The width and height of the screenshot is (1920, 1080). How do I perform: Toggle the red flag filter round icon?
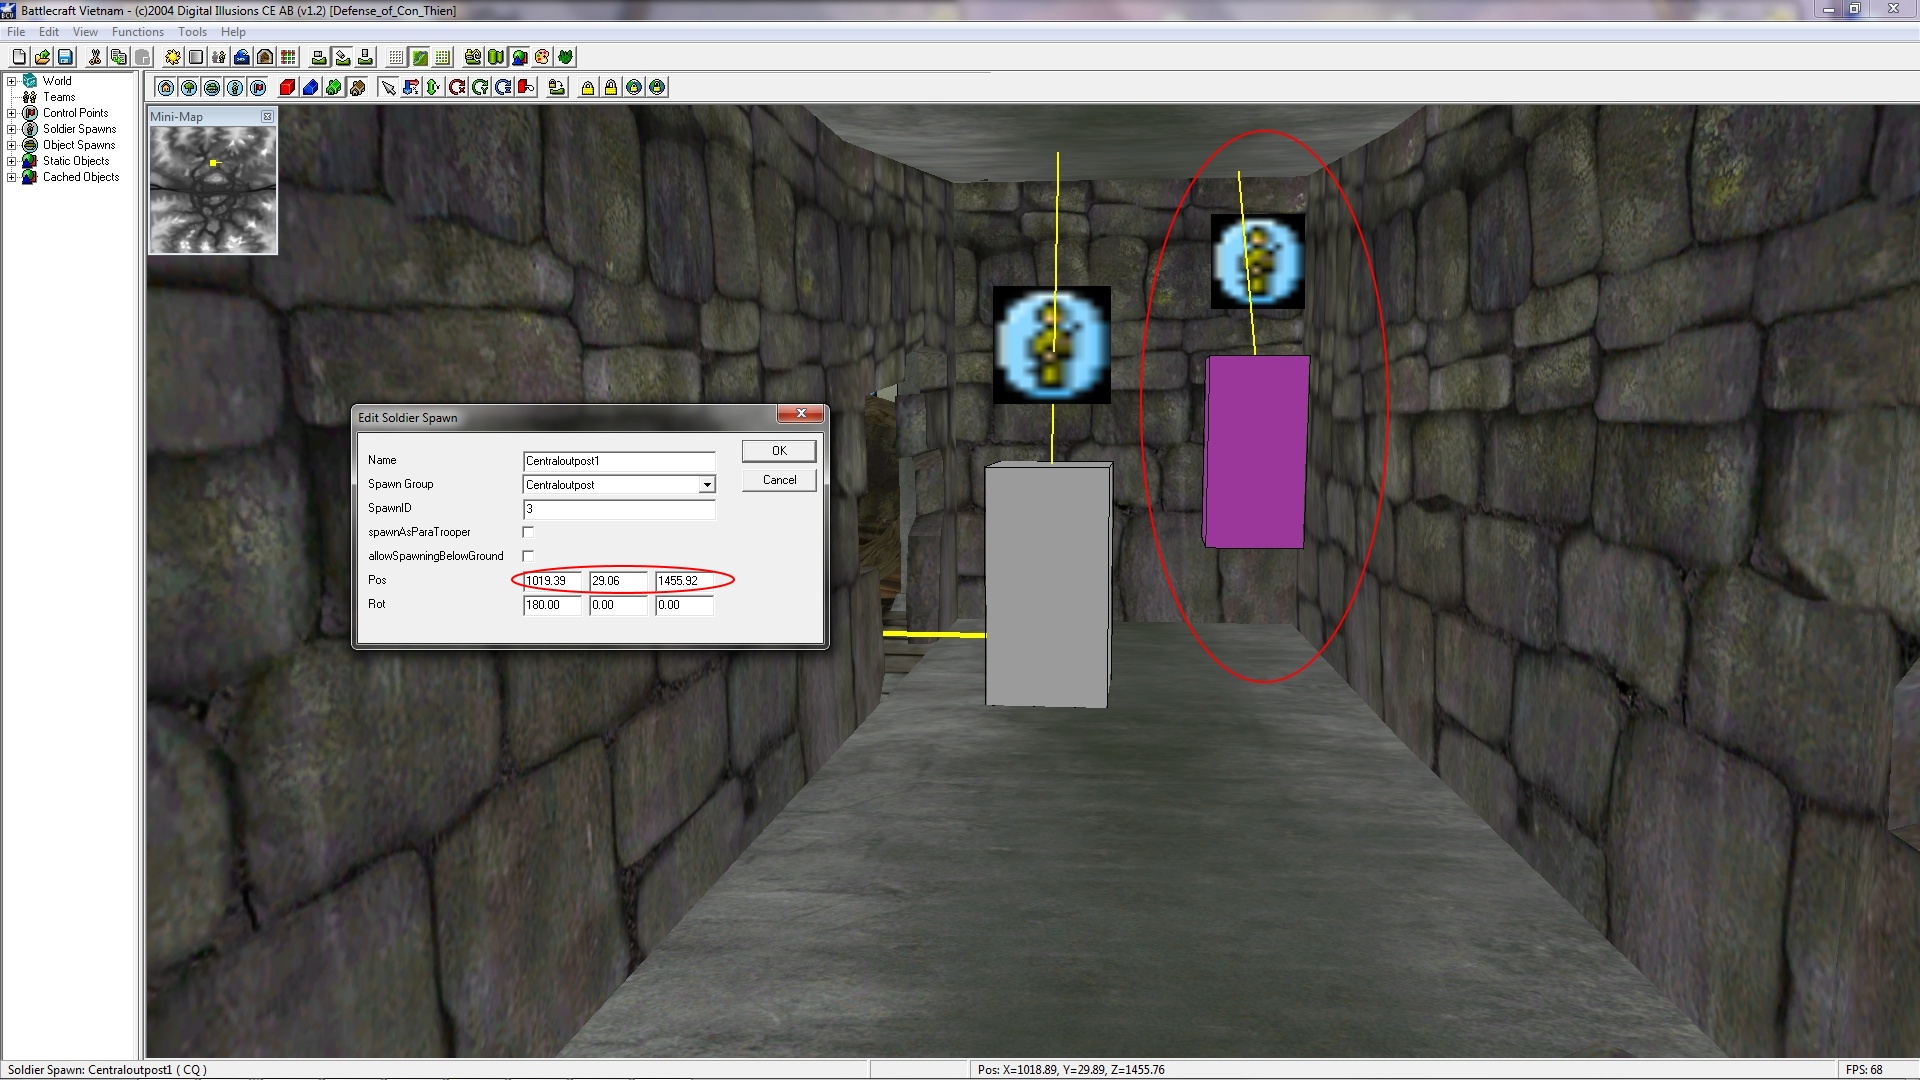(x=258, y=88)
